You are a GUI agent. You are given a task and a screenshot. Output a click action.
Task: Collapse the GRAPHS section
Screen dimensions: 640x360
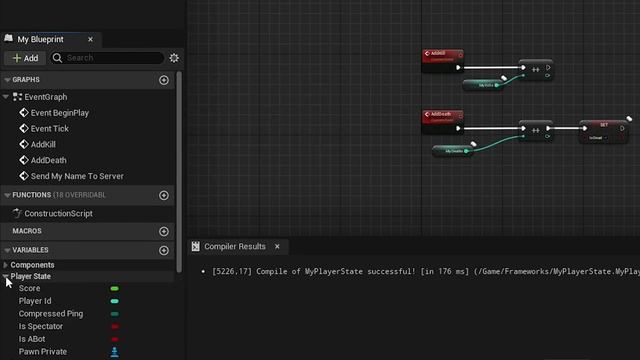(x=7, y=80)
